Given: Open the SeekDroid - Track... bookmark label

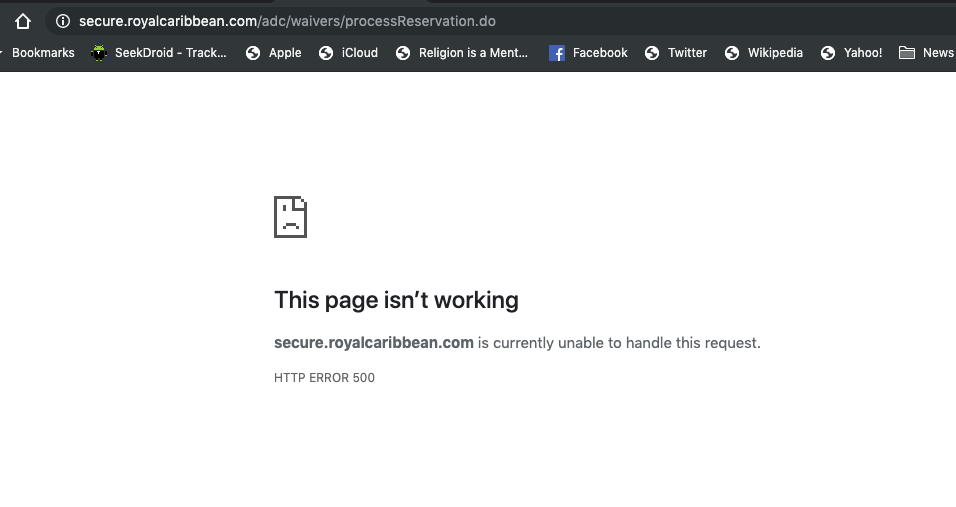Looking at the screenshot, I should 170,53.
